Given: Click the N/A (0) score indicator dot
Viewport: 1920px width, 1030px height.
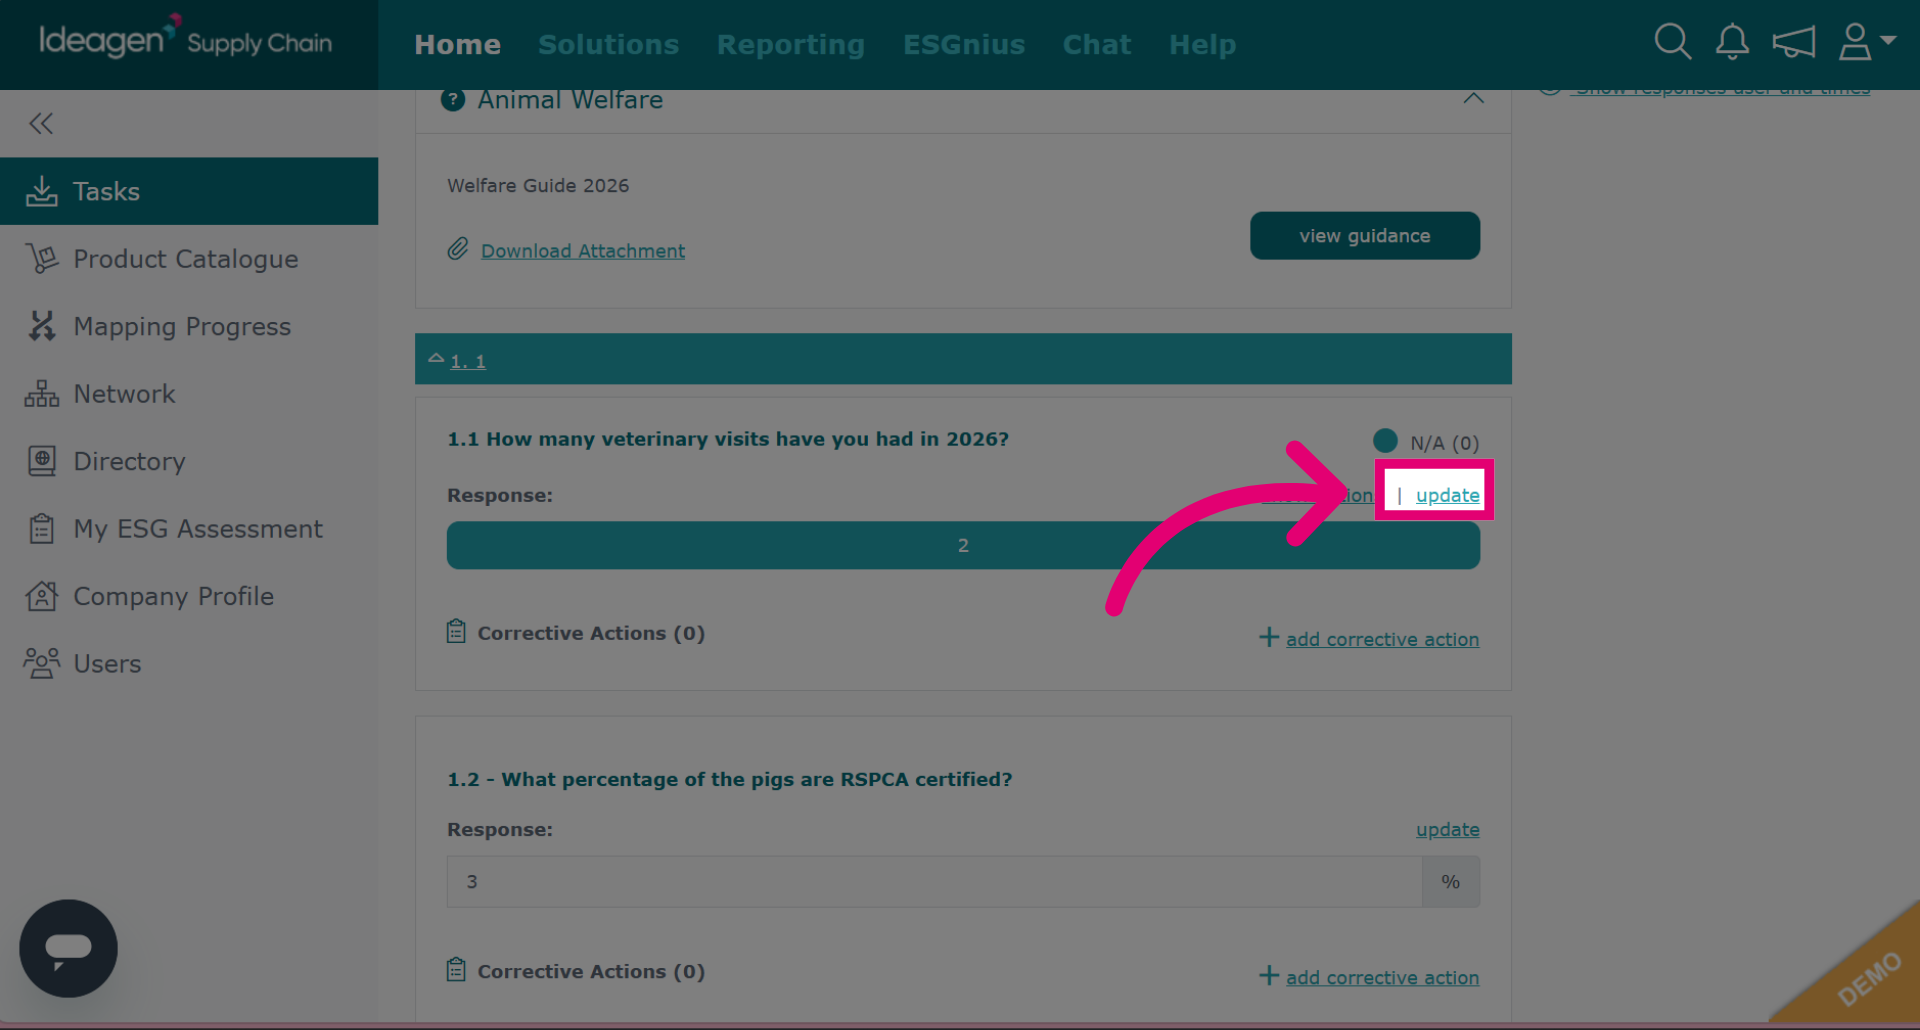Looking at the screenshot, I should 1385,440.
